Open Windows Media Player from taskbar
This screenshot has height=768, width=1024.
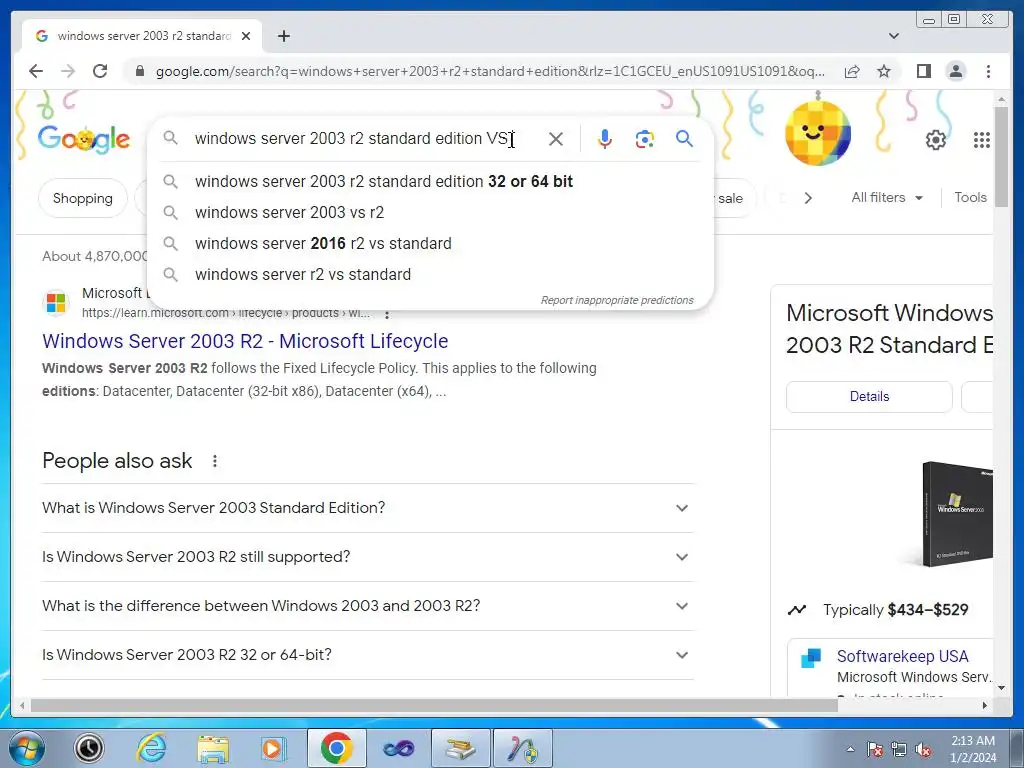[274, 748]
